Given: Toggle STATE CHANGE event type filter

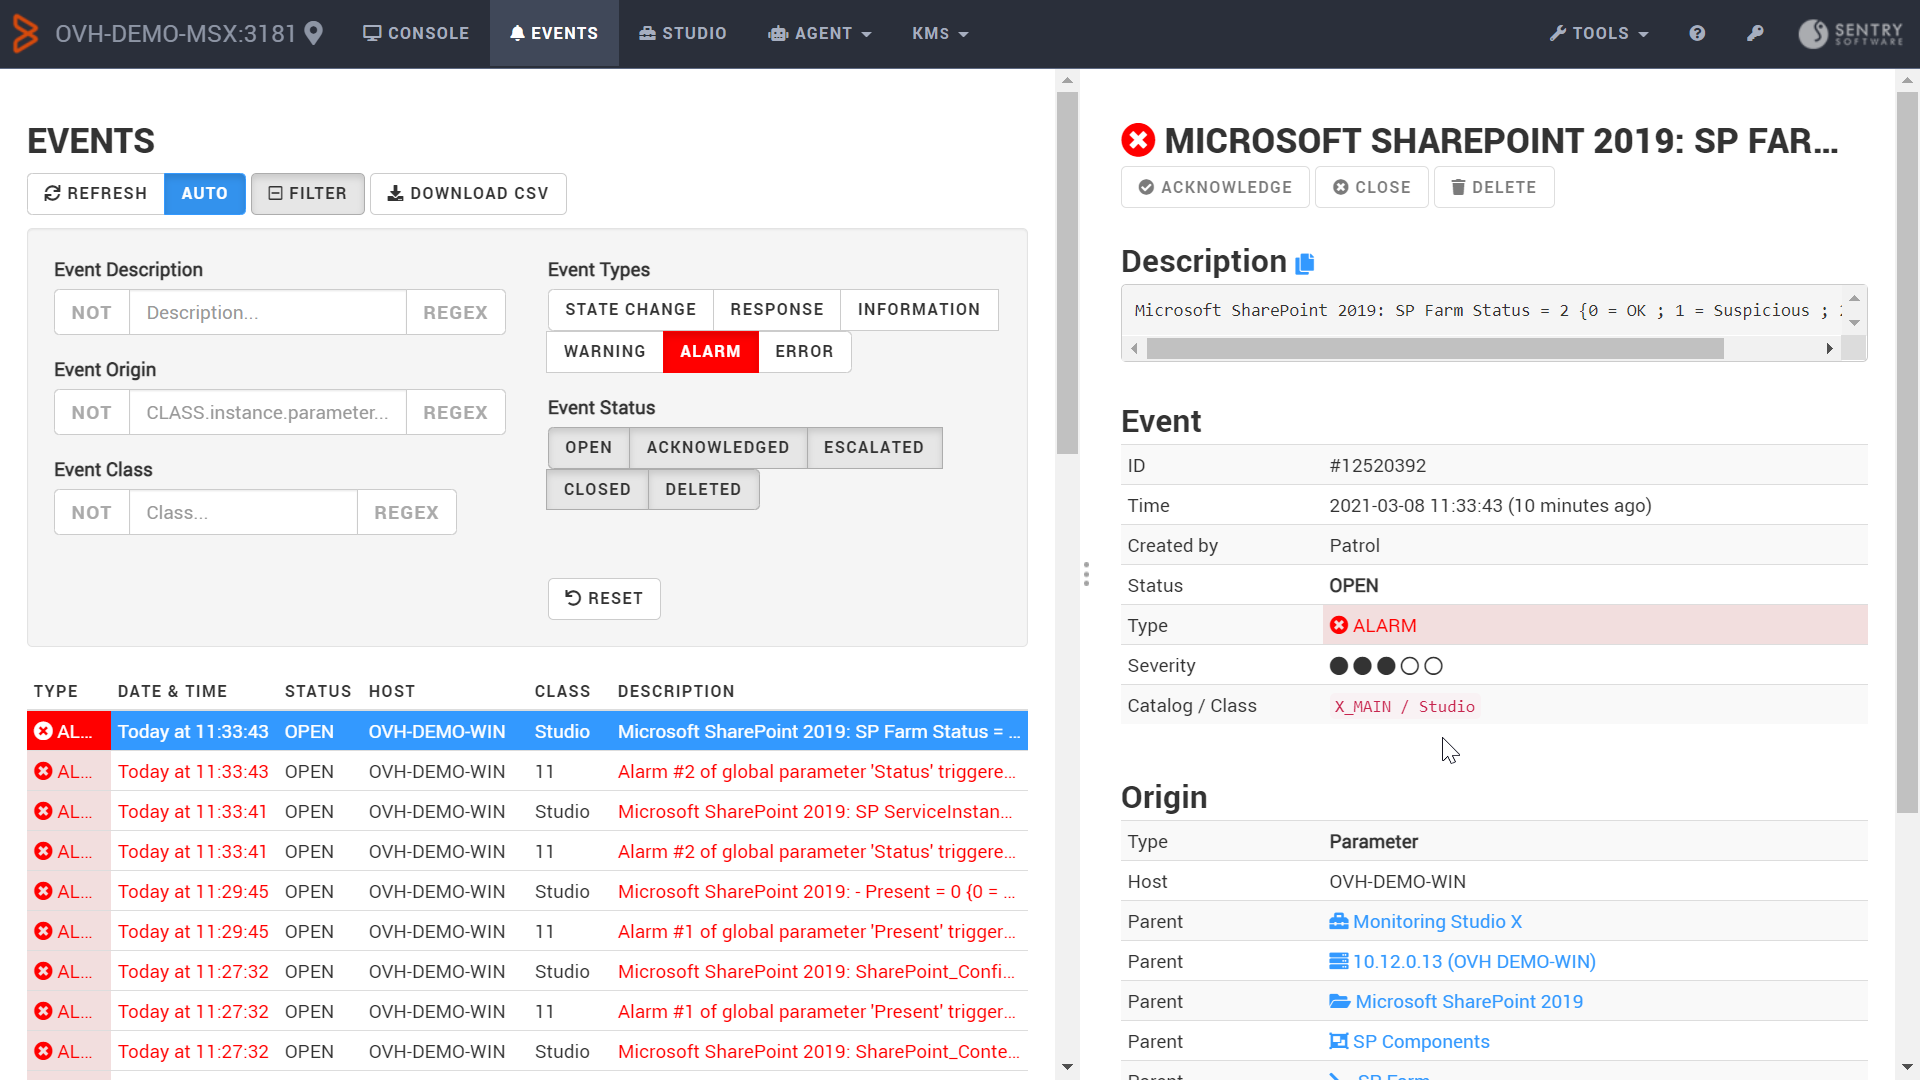Looking at the screenshot, I should tap(631, 310).
